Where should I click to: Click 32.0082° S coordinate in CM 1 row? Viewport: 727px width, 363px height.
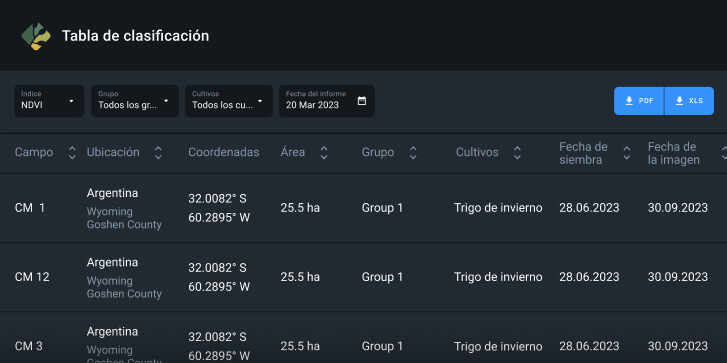click(x=217, y=199)
